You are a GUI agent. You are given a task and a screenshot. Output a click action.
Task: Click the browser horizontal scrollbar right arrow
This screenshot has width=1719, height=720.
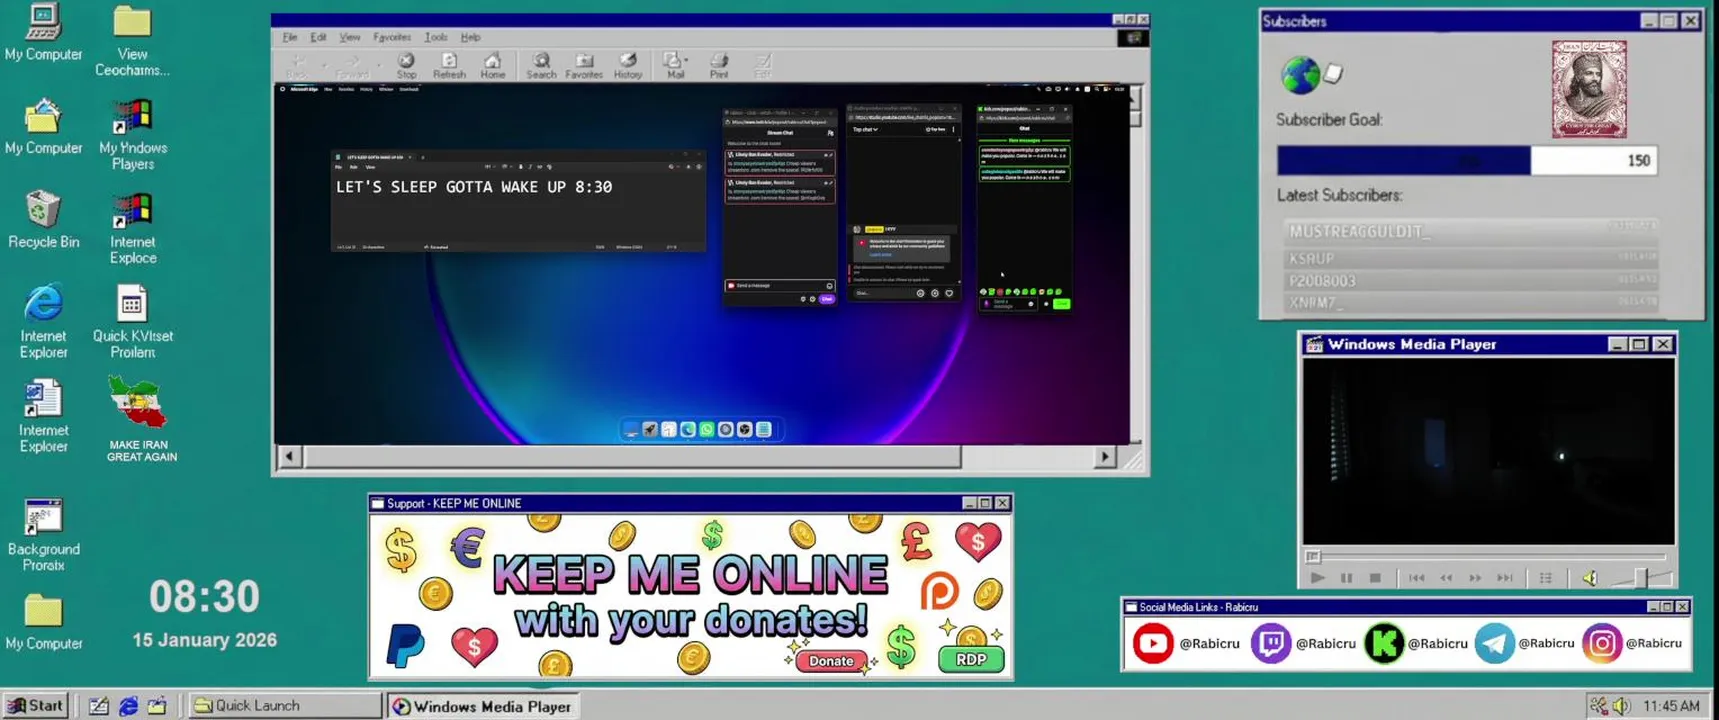click(1104, 457)
